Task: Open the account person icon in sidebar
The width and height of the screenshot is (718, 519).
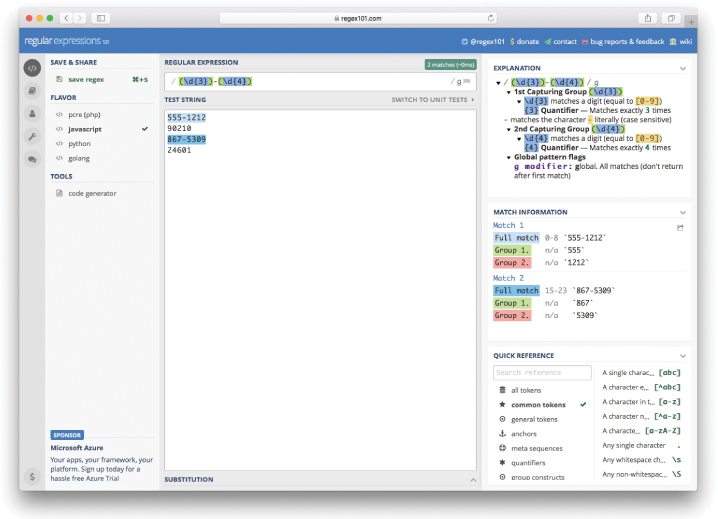Action: (32, 113)
